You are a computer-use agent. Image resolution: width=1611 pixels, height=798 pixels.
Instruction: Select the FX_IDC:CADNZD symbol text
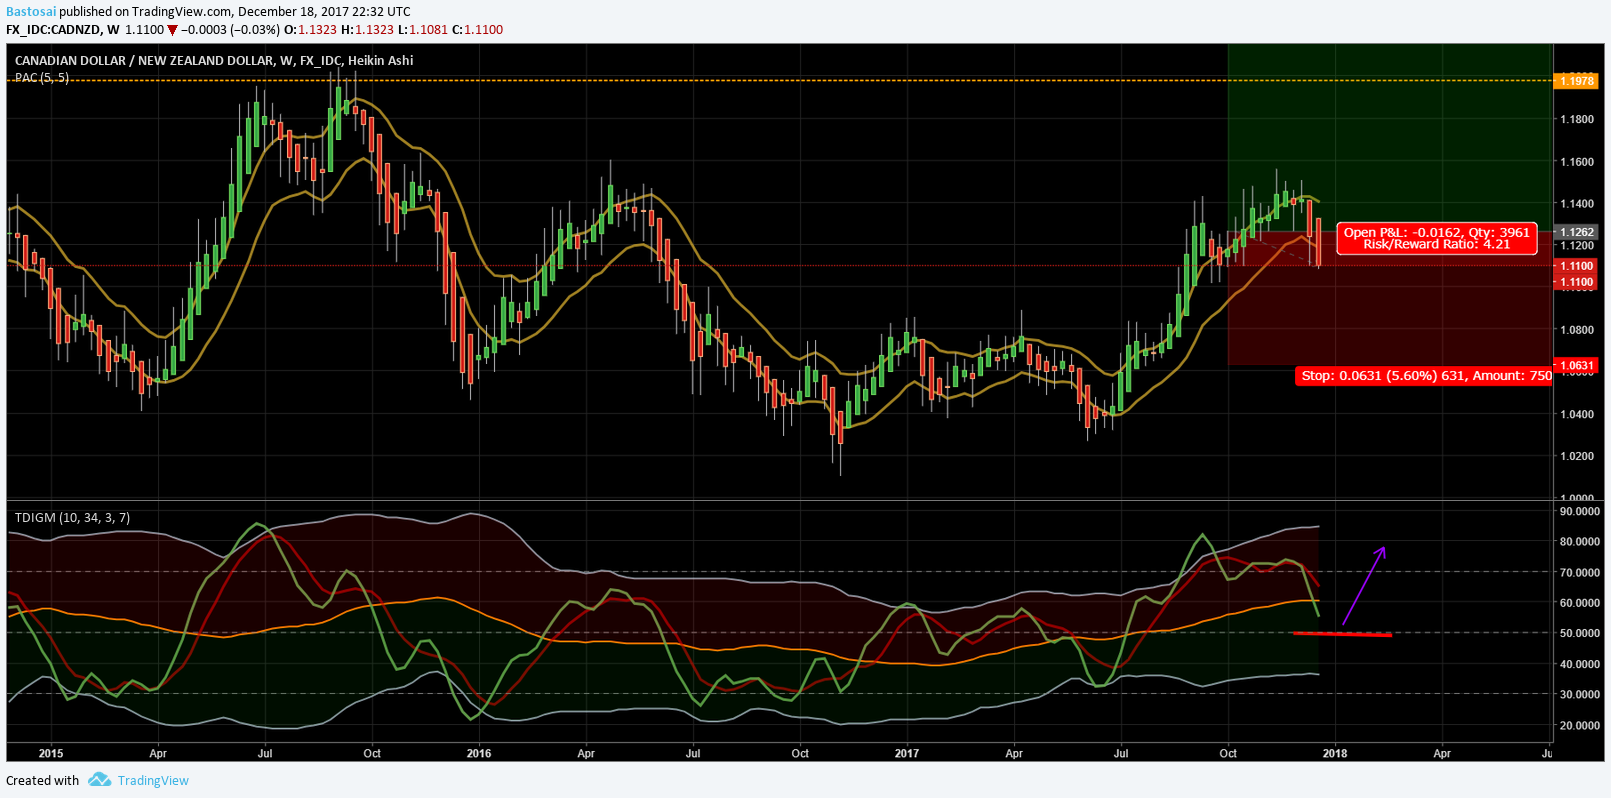click(53, 30)
